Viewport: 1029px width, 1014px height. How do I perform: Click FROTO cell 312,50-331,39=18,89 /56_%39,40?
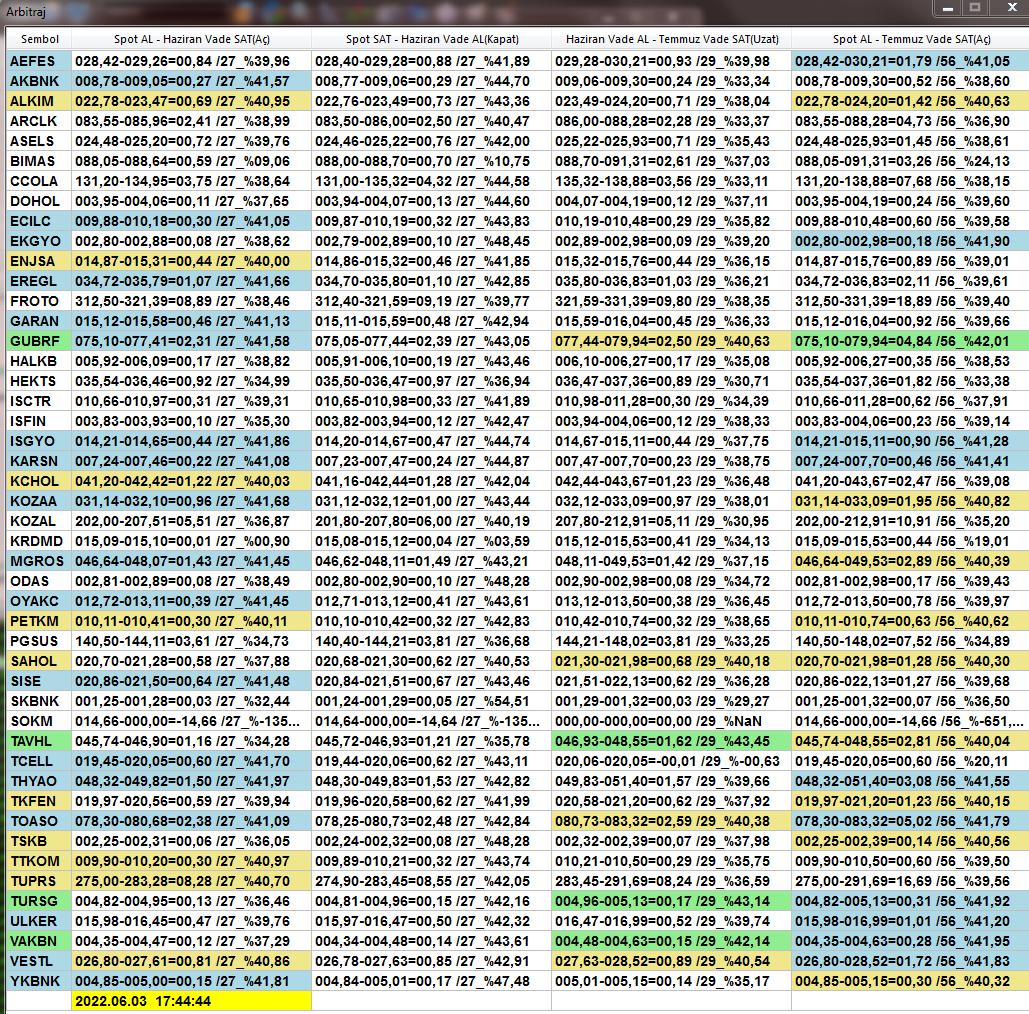coord(911,301)
